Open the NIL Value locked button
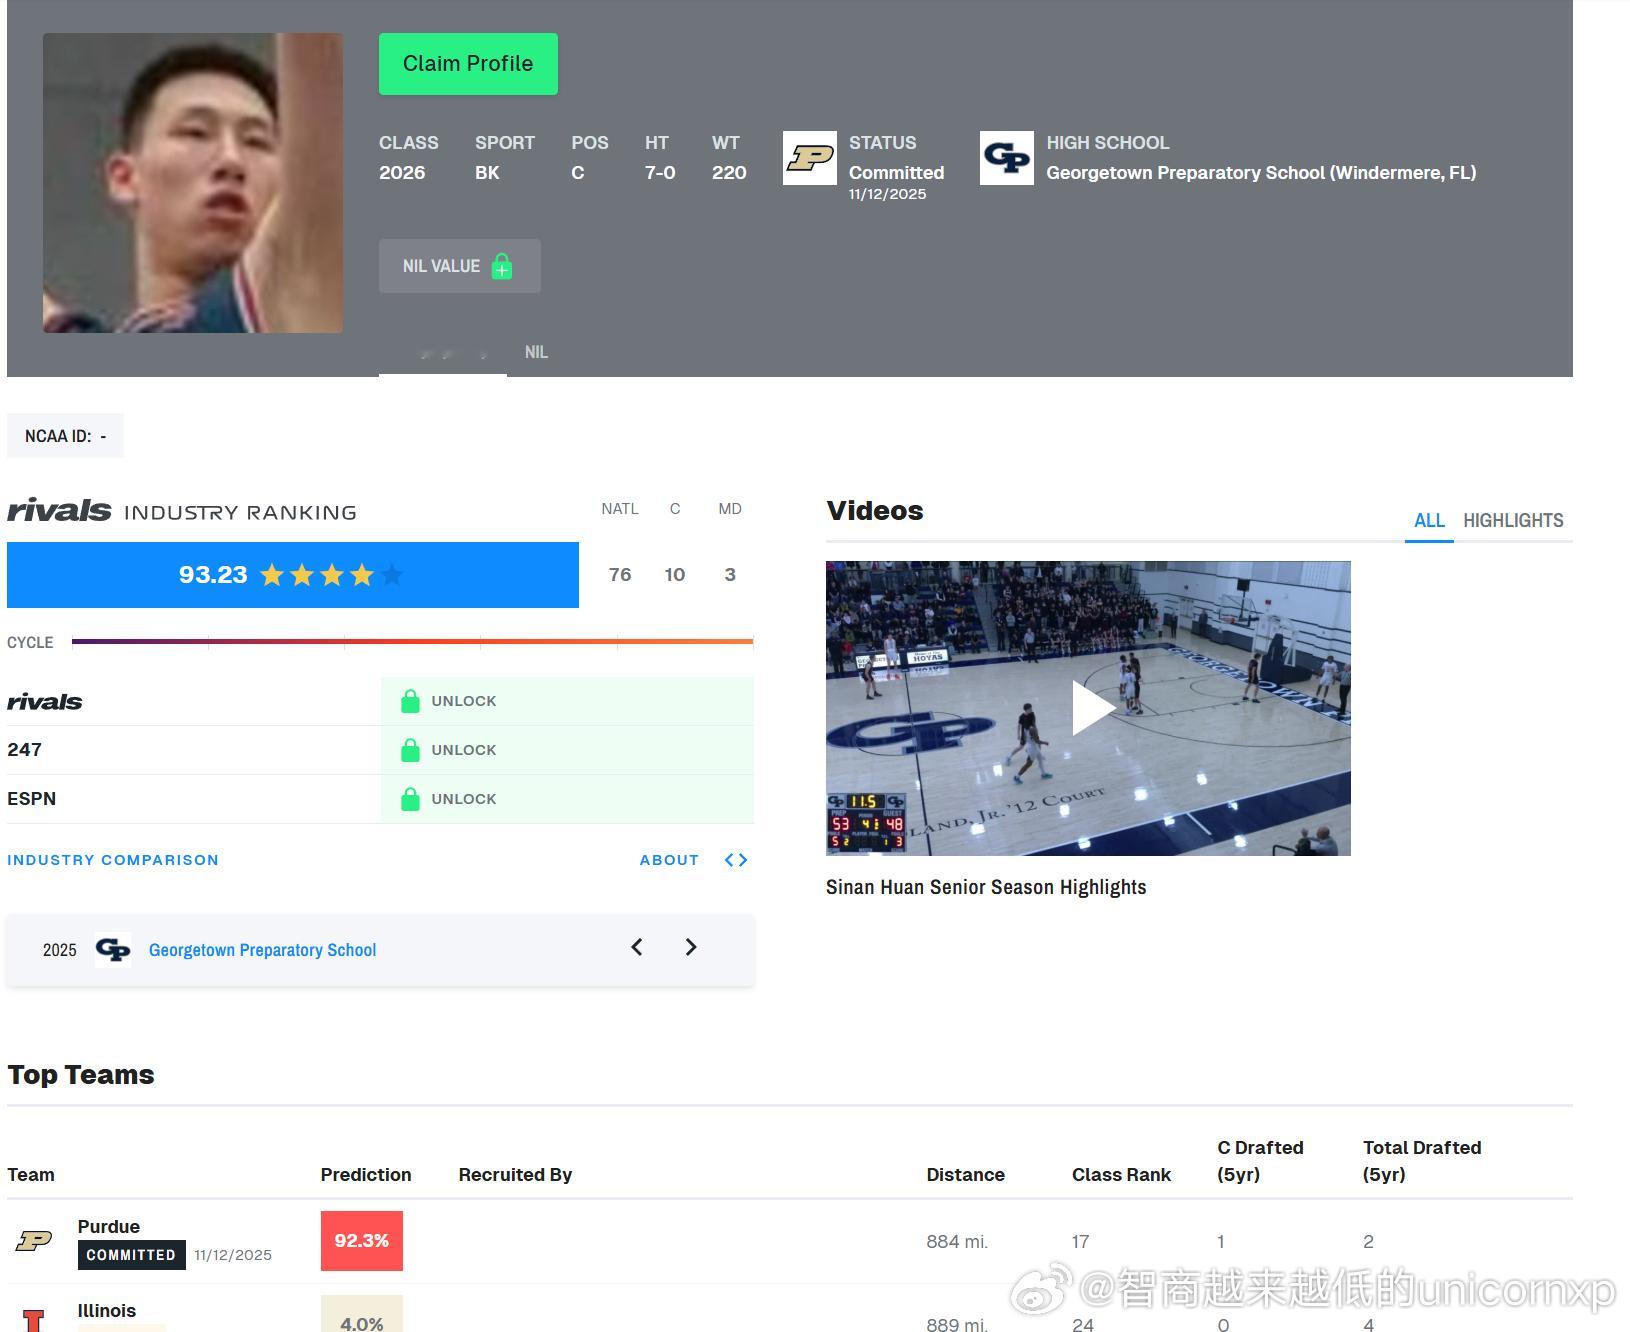Viewport: 1630px width, 1332px height. pos(460,266)
